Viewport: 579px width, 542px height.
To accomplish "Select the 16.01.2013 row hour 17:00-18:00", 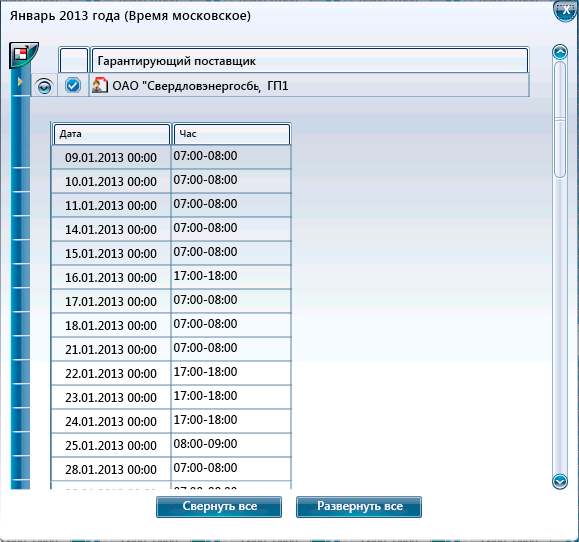I will [x=231, y=277].
